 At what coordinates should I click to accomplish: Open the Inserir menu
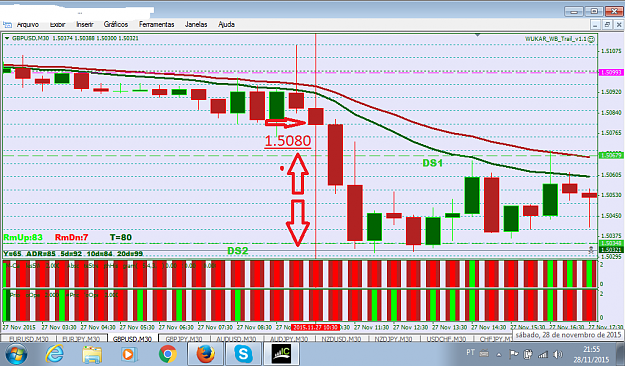click(85, 25)
